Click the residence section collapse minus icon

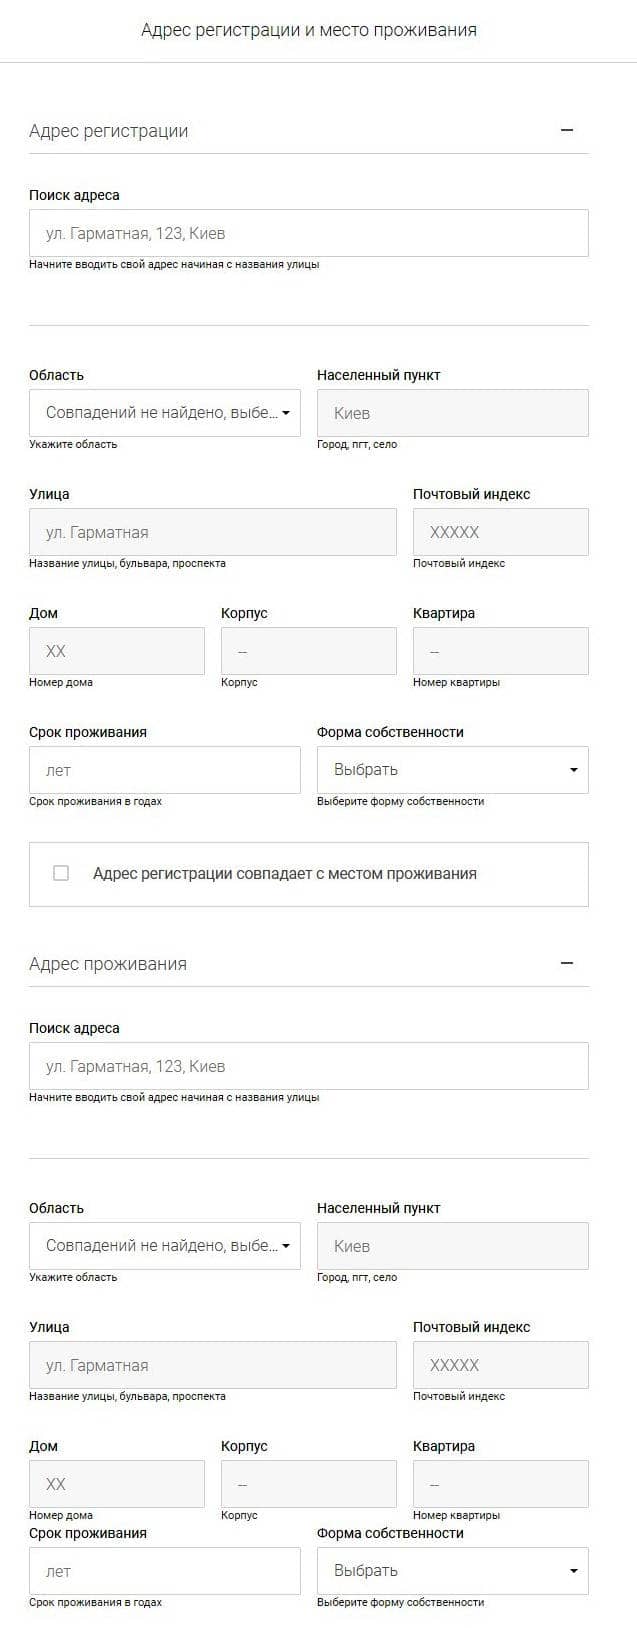click(x=567, y=963)
